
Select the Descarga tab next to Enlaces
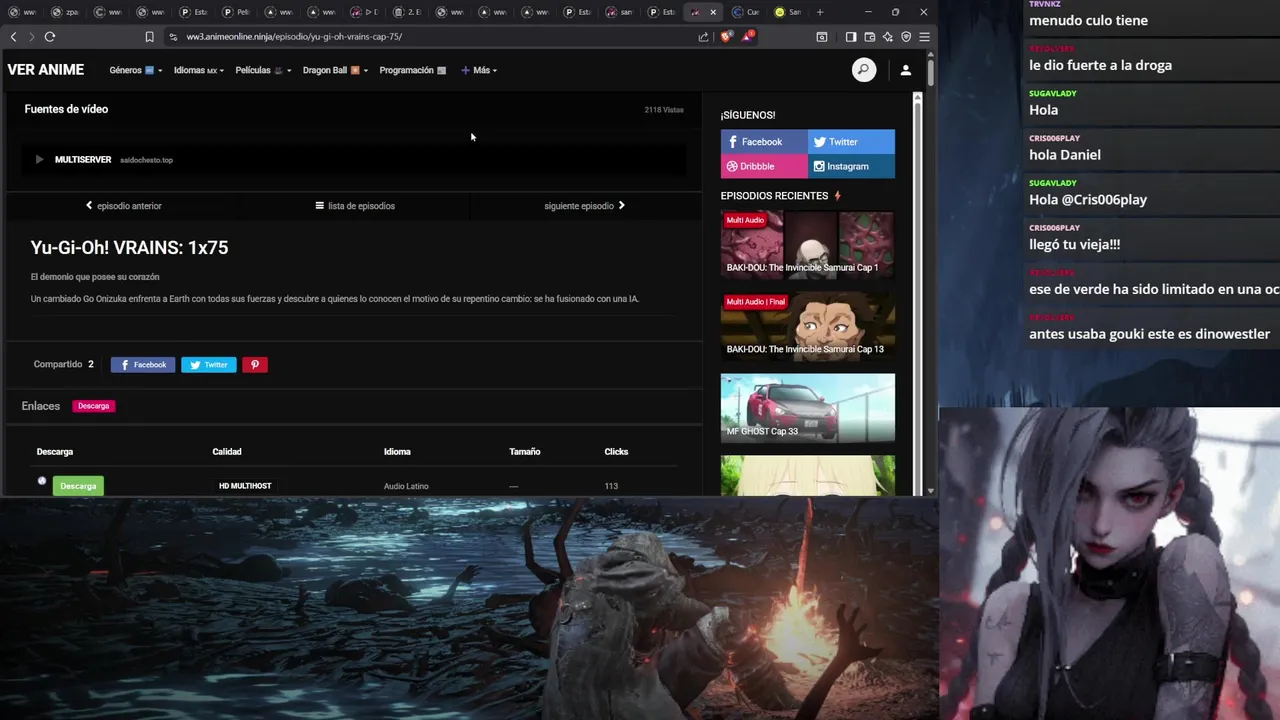coord(93,406)
